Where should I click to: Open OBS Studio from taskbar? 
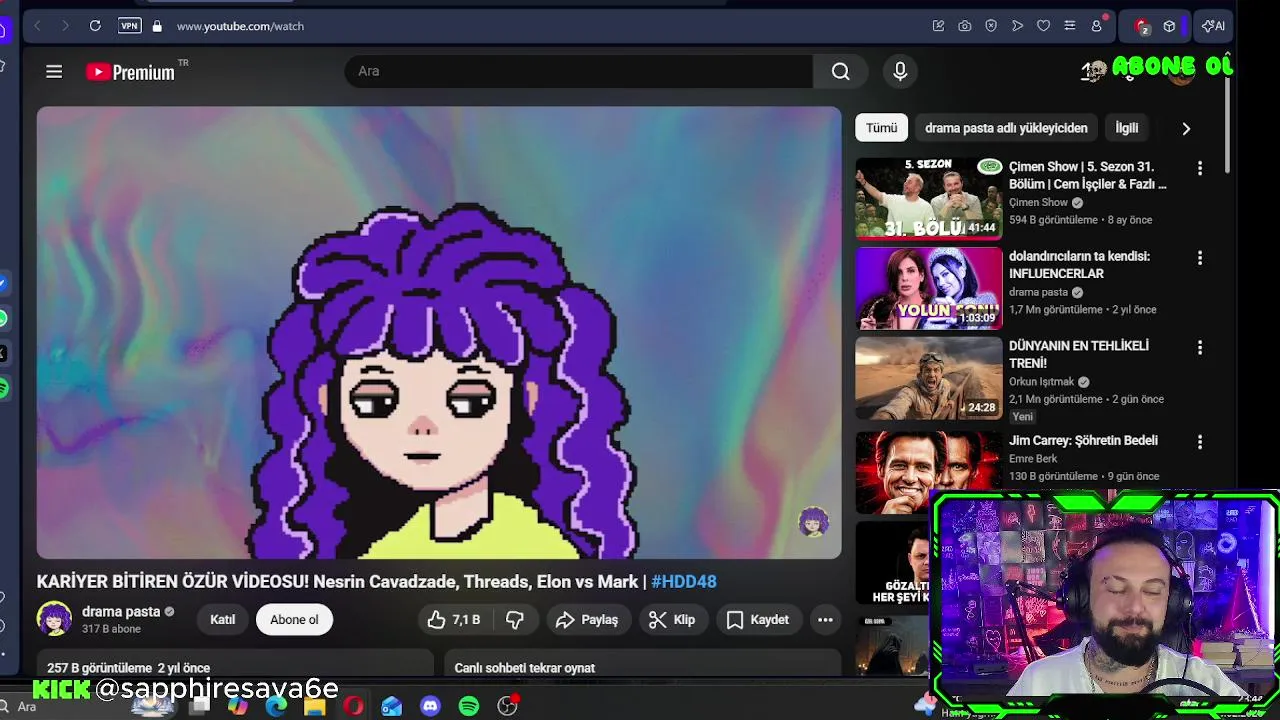507,706
